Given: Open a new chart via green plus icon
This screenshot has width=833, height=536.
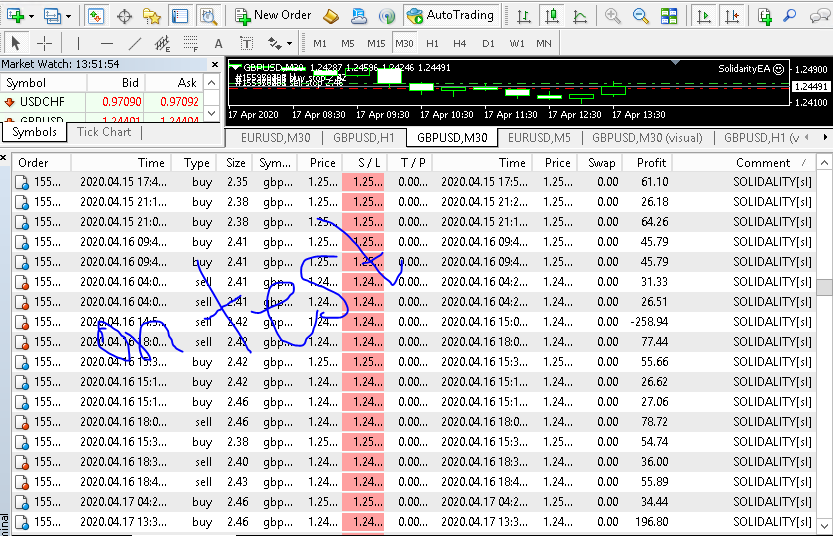Looking at the screenshot, I should [15, 16].
